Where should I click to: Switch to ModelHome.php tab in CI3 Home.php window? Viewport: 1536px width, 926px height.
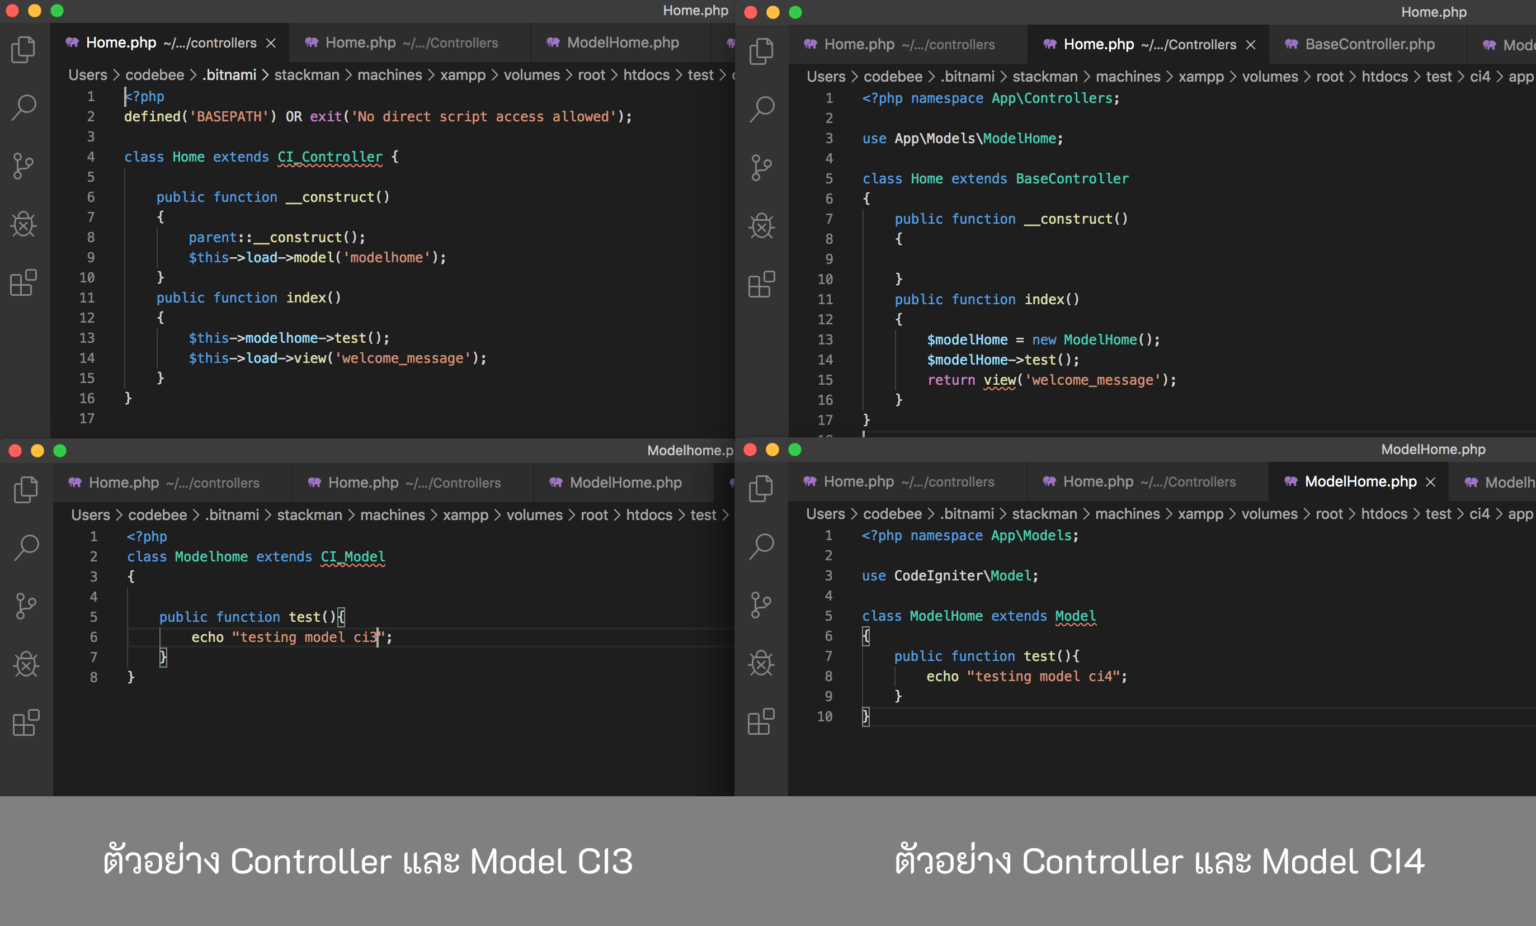[623, 43]
